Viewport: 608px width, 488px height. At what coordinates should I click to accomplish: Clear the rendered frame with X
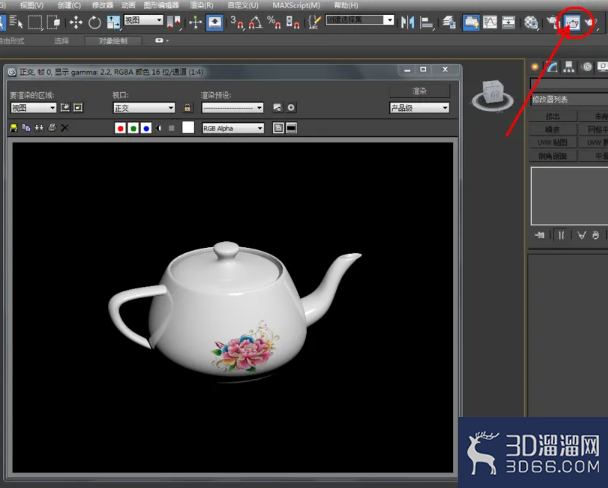pyautogui.click(x=65, y=128)
